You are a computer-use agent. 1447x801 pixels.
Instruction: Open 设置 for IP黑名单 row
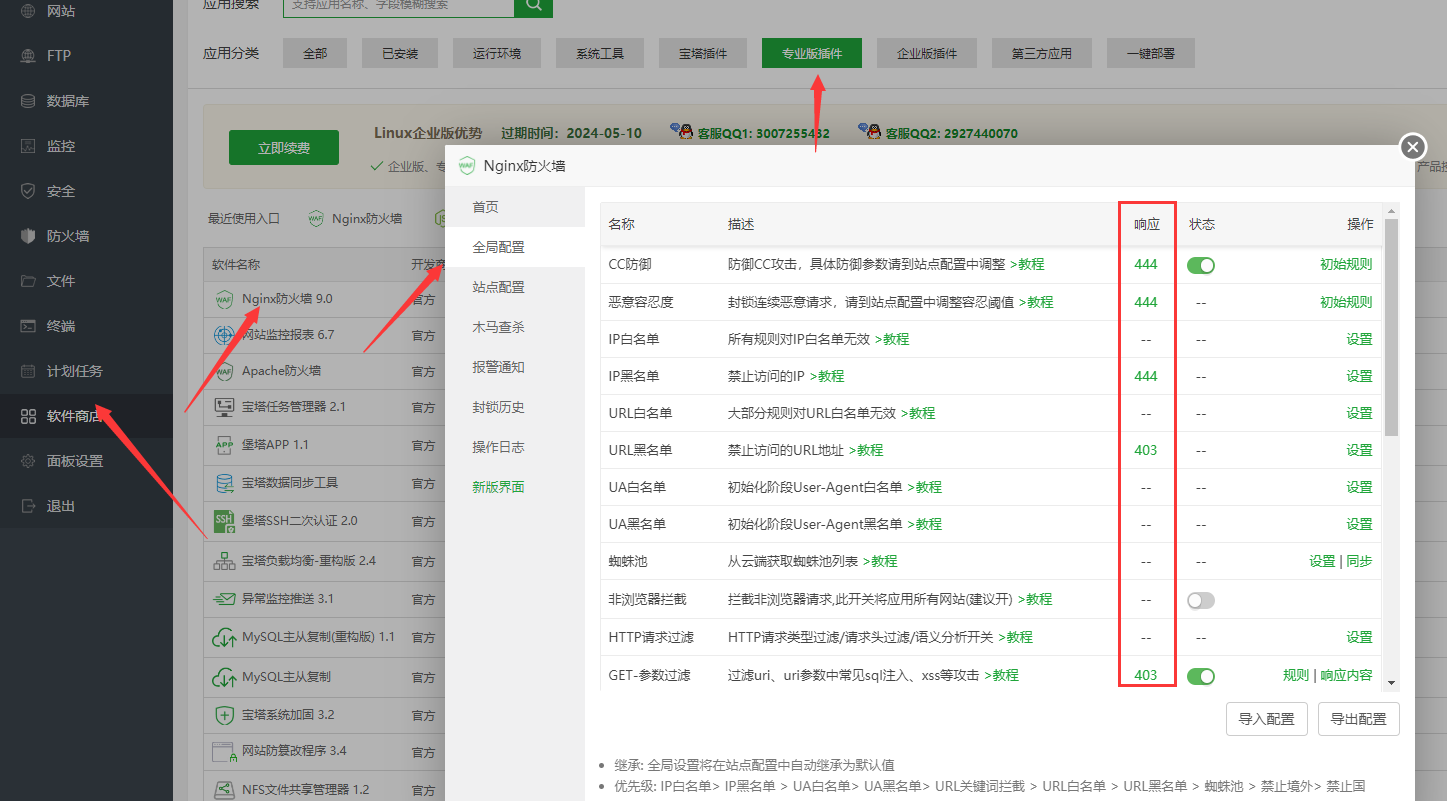[1359, 376]
